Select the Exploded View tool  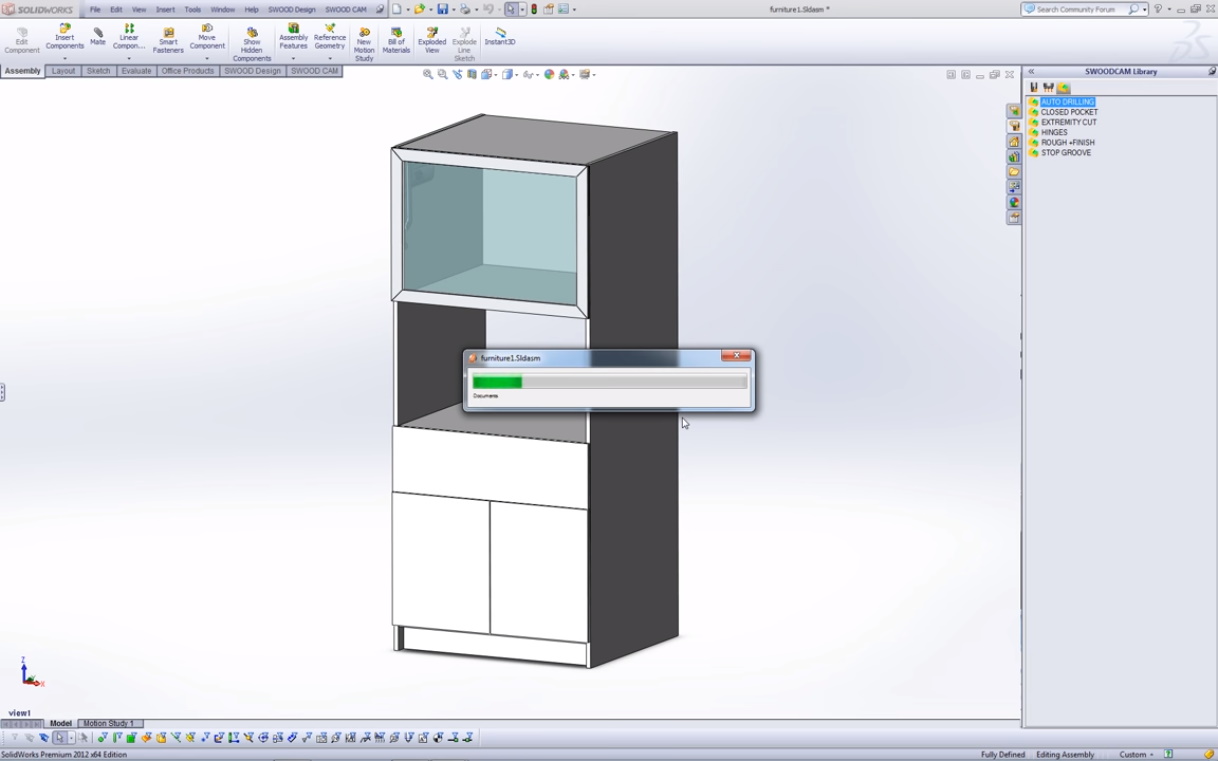(432, 40)
